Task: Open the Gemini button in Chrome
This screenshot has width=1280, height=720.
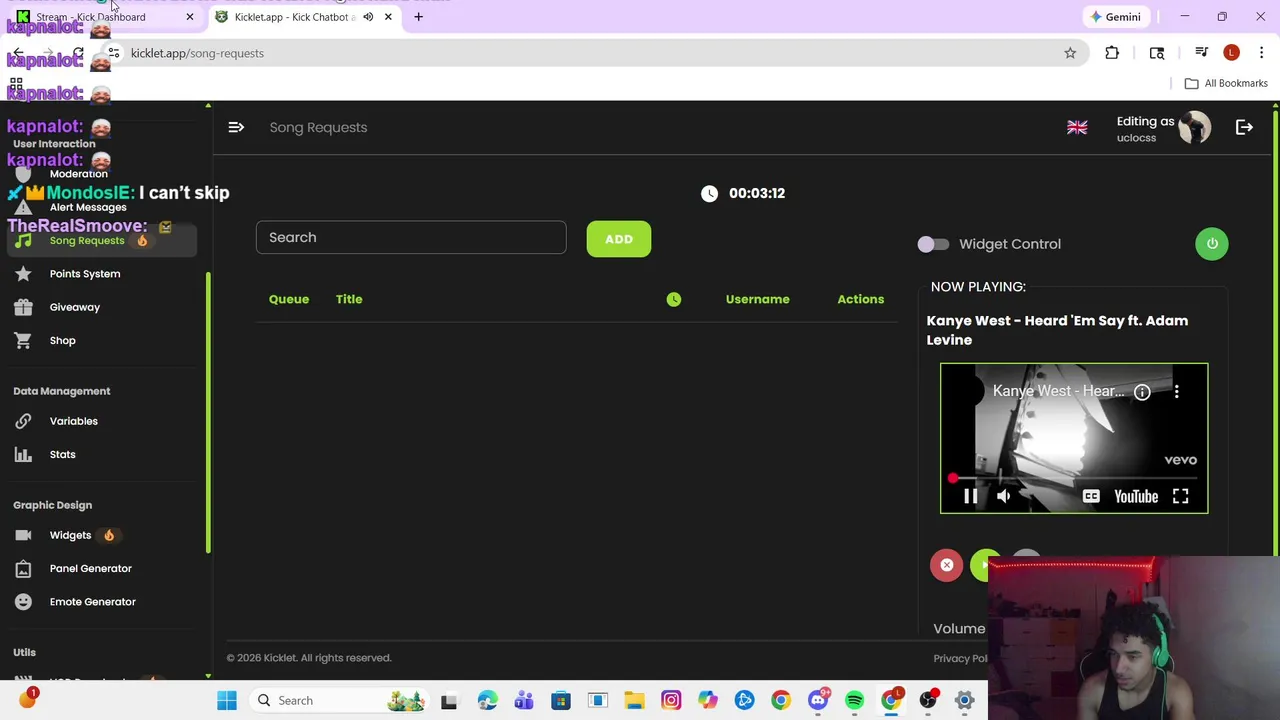Action: tap(1114, 17)
